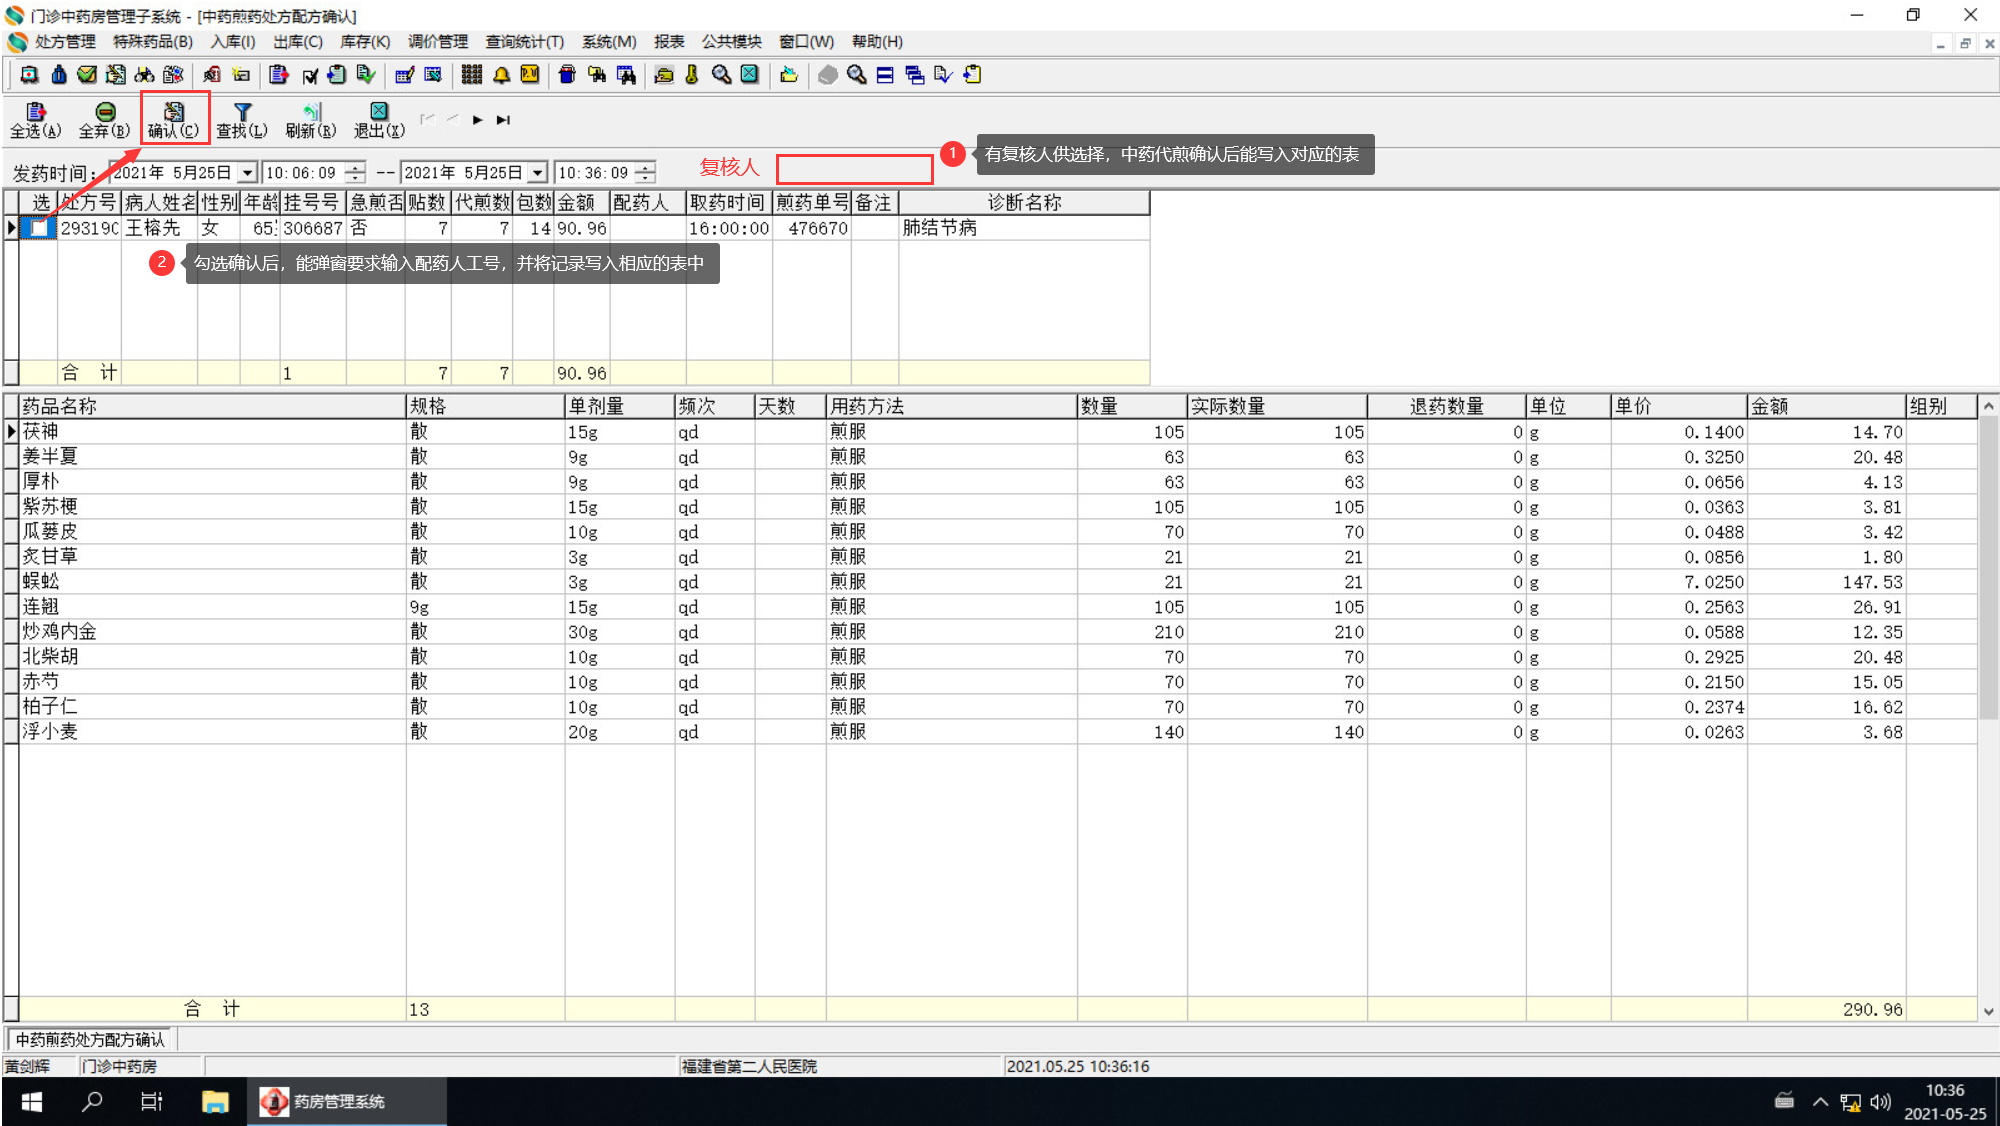Click the 查找(L) filter funnel icon
Viewport: 2000px width, 1126px height.
242,112
